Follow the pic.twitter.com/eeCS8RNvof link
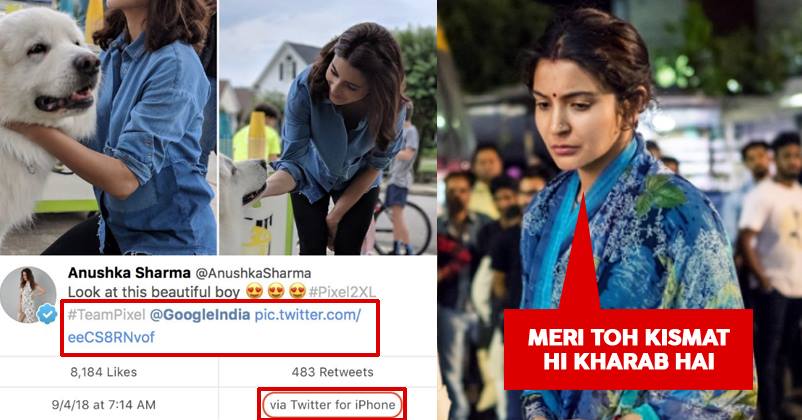The width and height of the screenshot is (802, 420). point(214,326)
